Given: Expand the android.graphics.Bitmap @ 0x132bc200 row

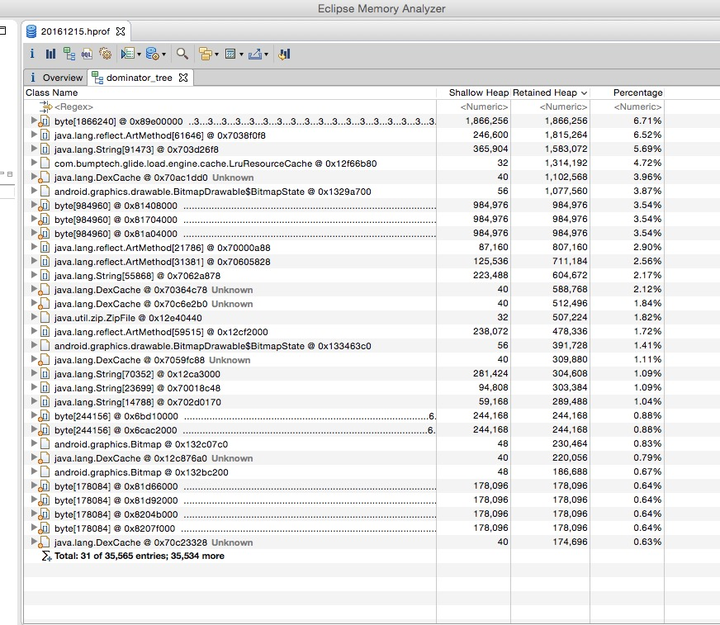Looking at the screenshot, I should (x=34, y=471).
